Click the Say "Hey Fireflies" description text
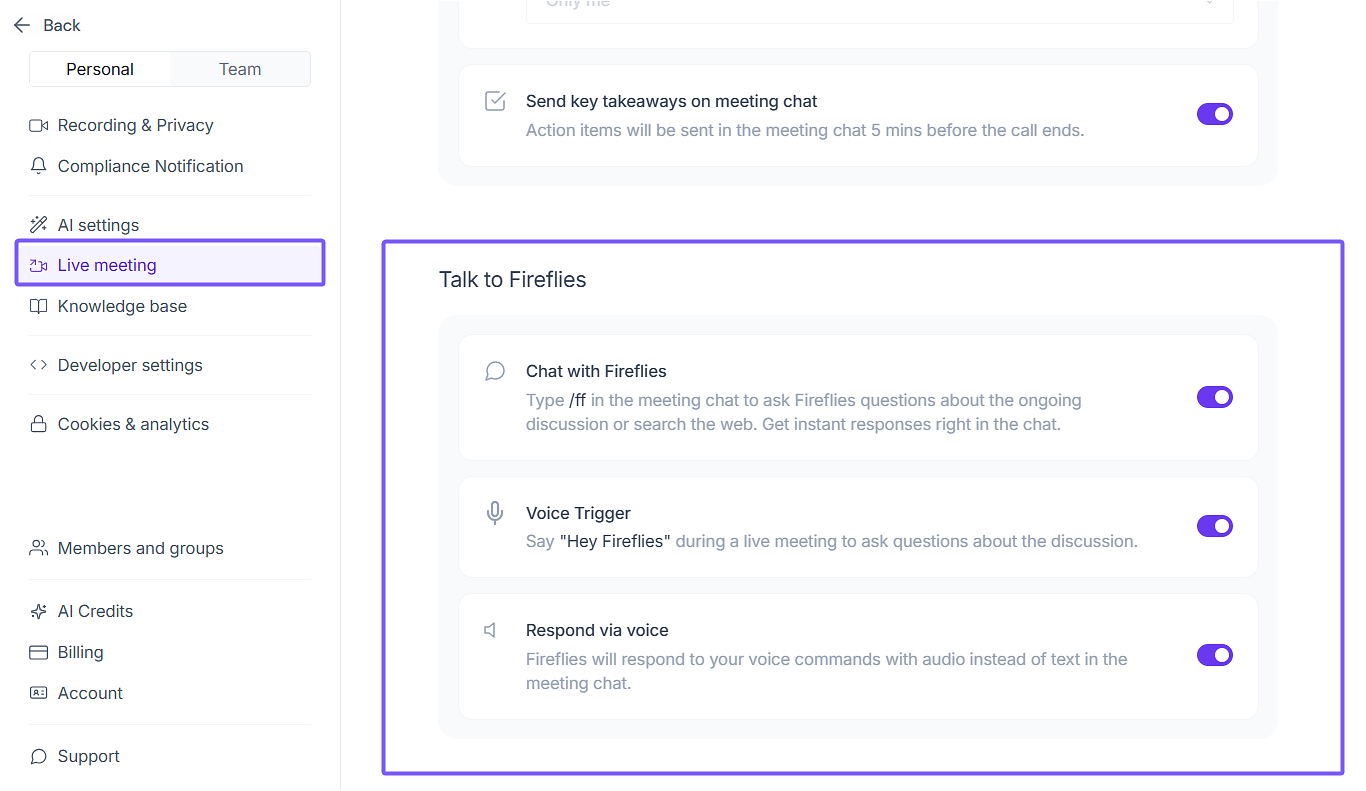Screen dimensions: 1366x791 [832, 542]
